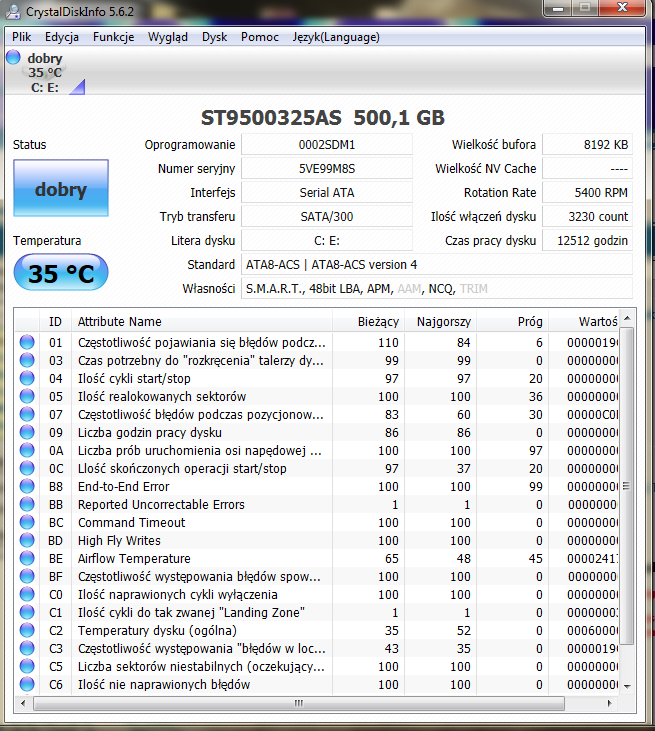
Task: Click status orb for attribute C3
Action: (27, 648)
